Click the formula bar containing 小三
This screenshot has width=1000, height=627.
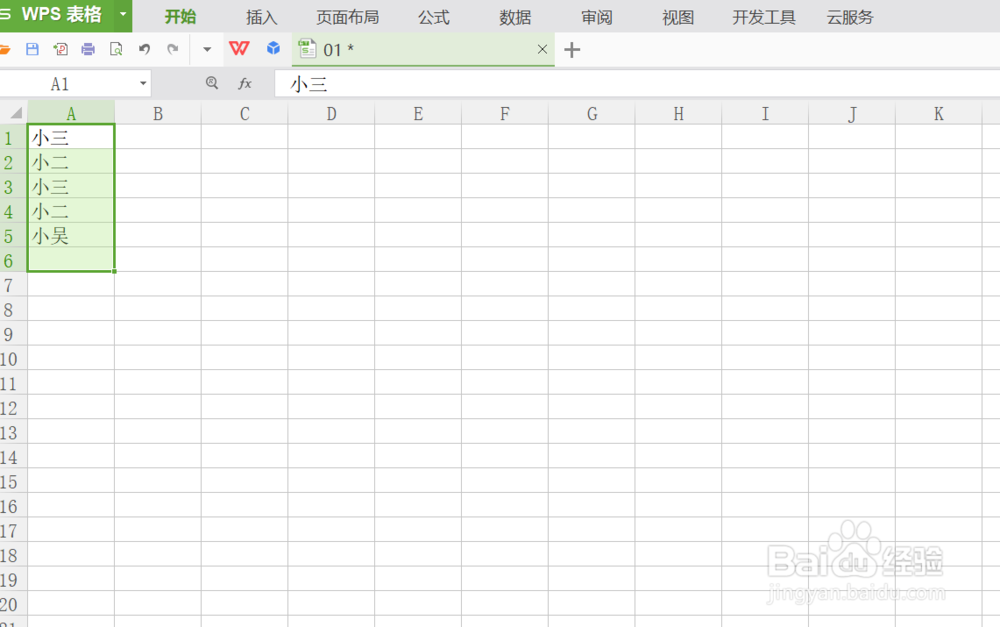[x=637, y=84]
